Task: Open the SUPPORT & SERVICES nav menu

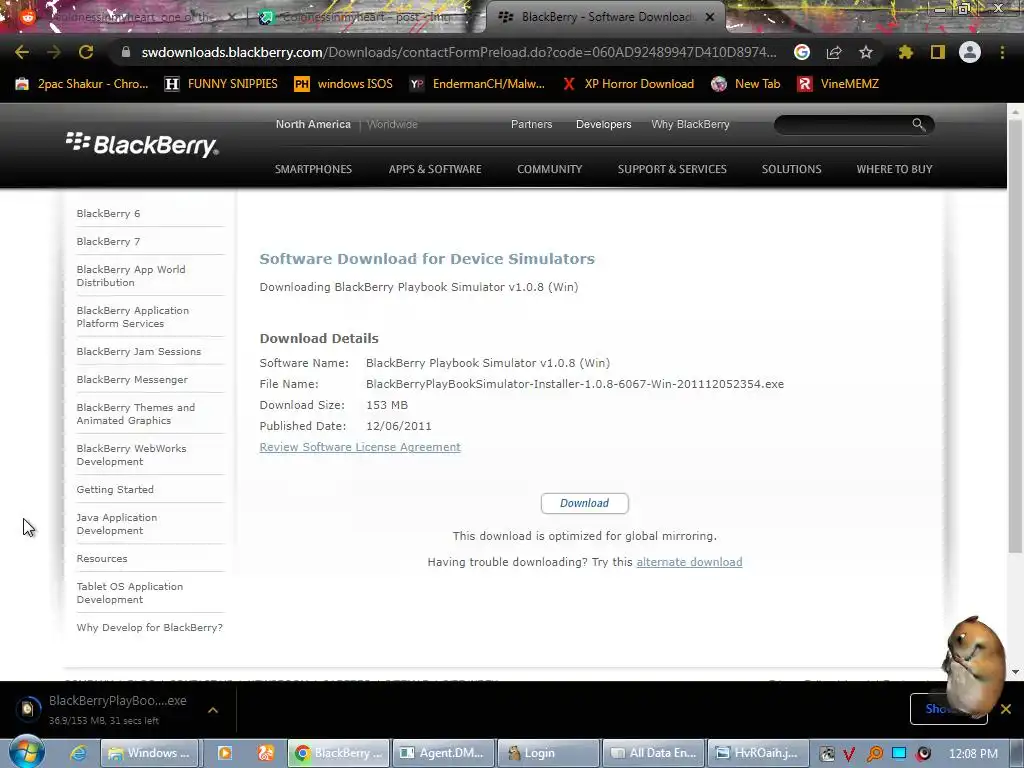Action: (x=672, y=169)
